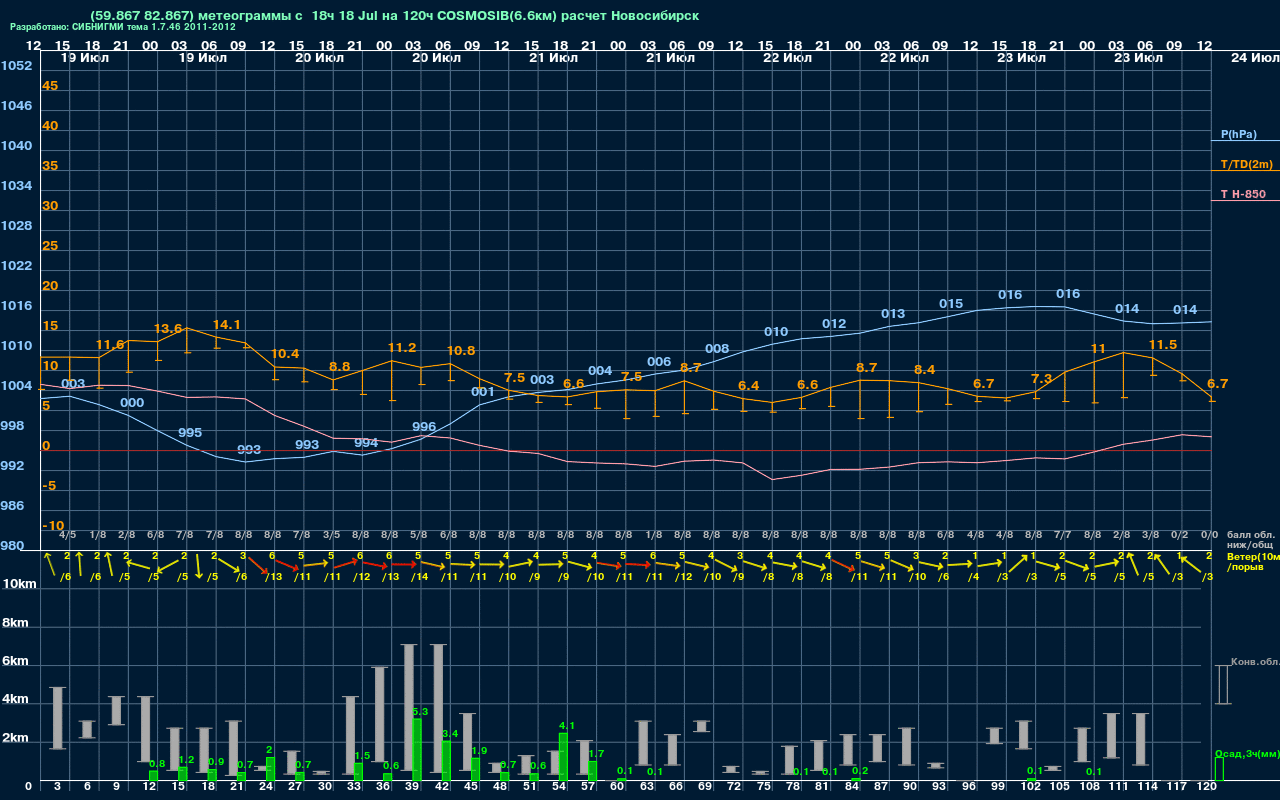The image size is (1280, 800).
Task: Select the 996 pressure value on curve
Action: [x=424, y=427]
